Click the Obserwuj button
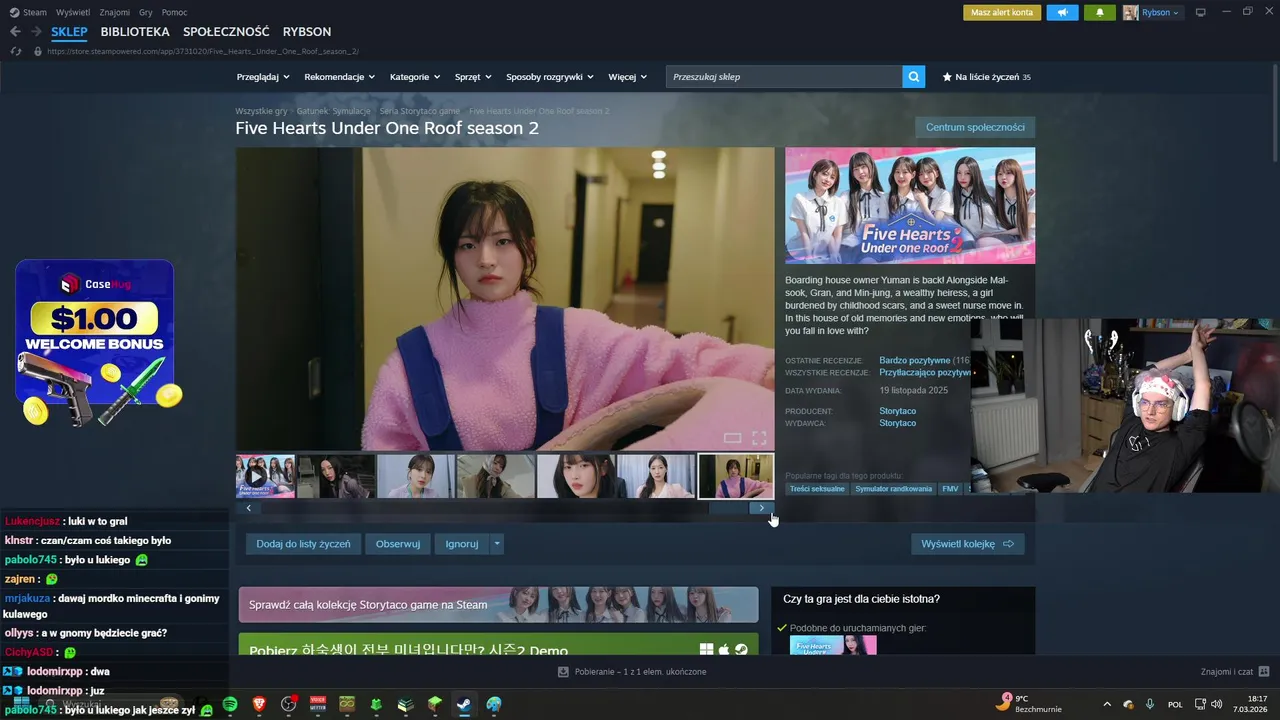 tap(398, 544)
